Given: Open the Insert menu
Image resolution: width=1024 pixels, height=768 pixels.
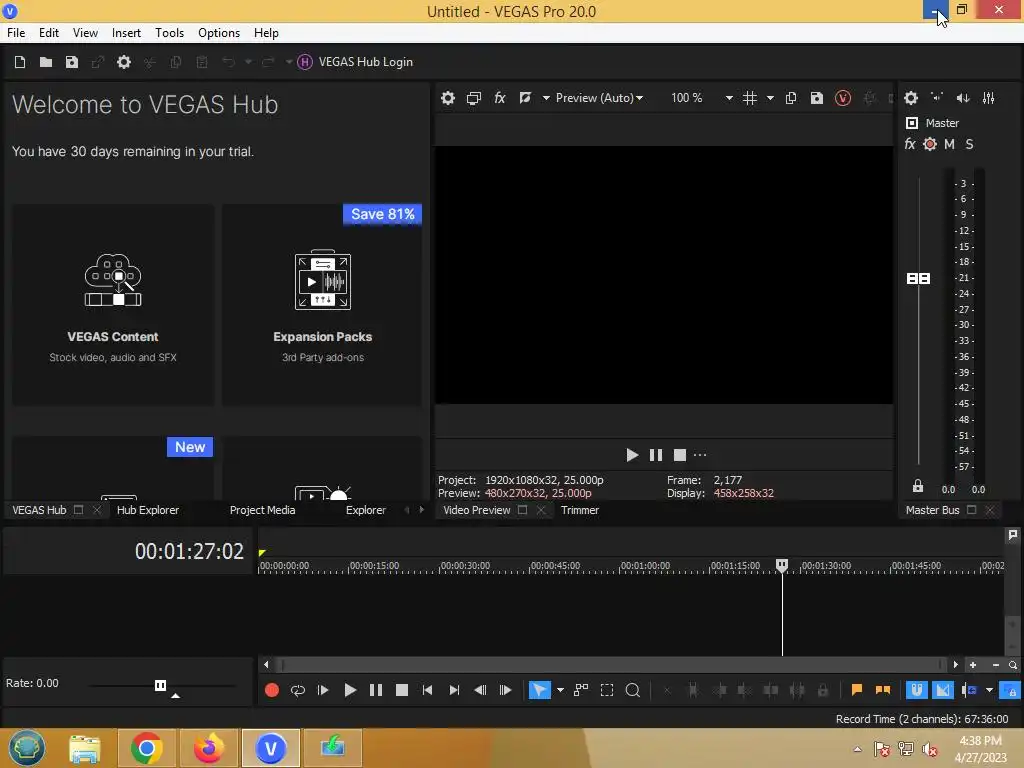Looking at the screenshot, I should pos(126,33).
